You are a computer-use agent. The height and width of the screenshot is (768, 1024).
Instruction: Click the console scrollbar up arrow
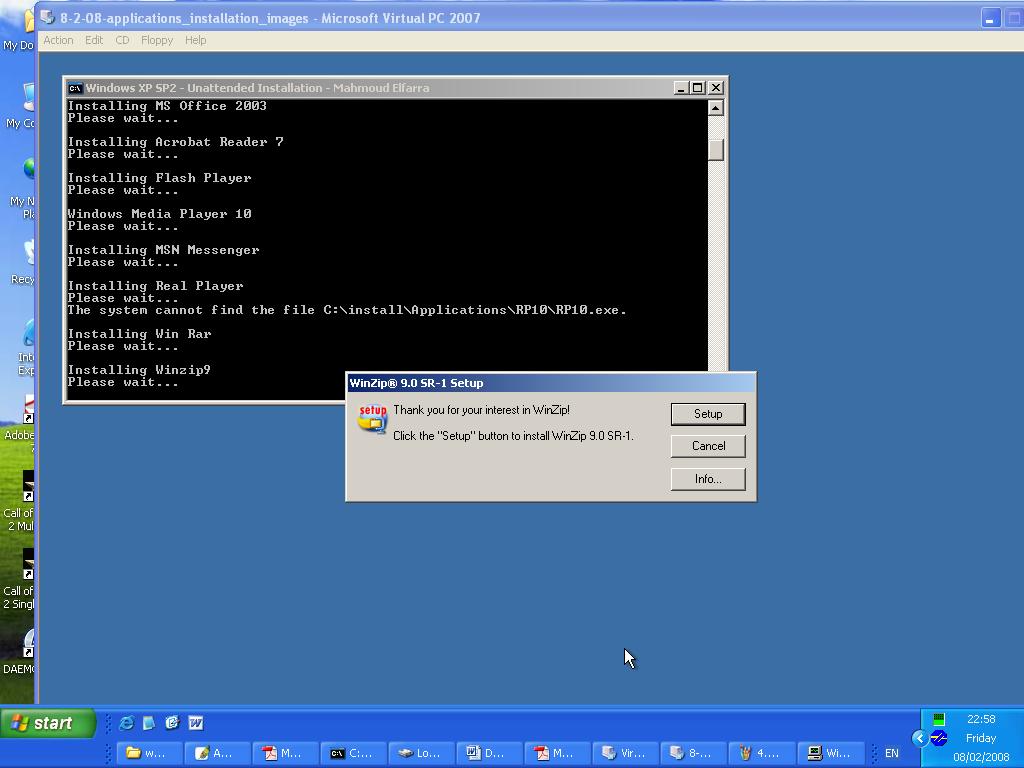(716, 108)
